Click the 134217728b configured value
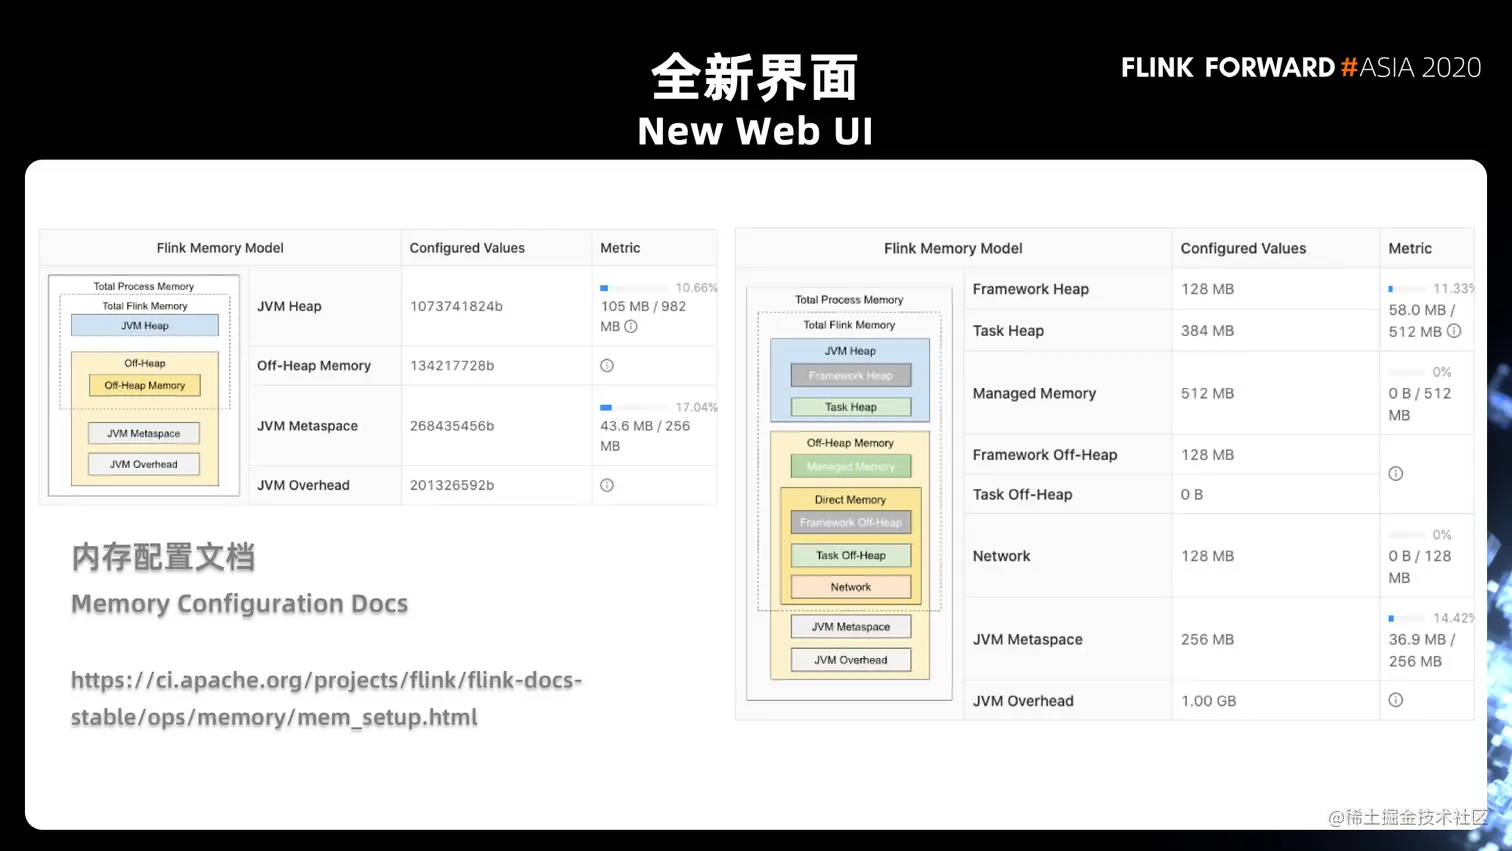 [x=452, y=366]
